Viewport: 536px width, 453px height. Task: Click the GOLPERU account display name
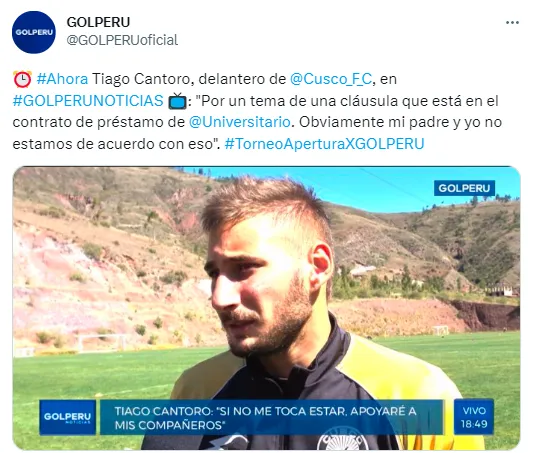pyautogui.click(x=98, y=22)
